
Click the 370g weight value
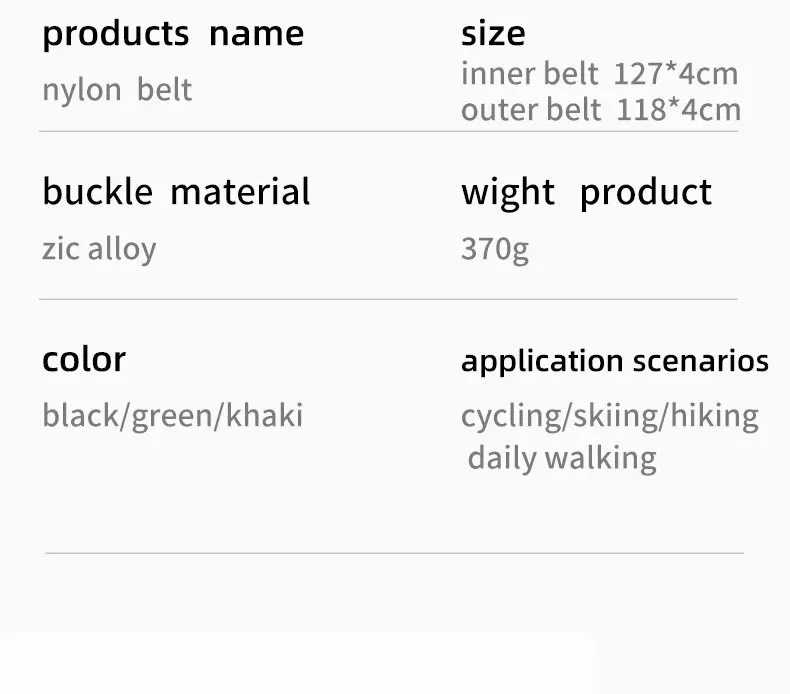pos(494,249)
